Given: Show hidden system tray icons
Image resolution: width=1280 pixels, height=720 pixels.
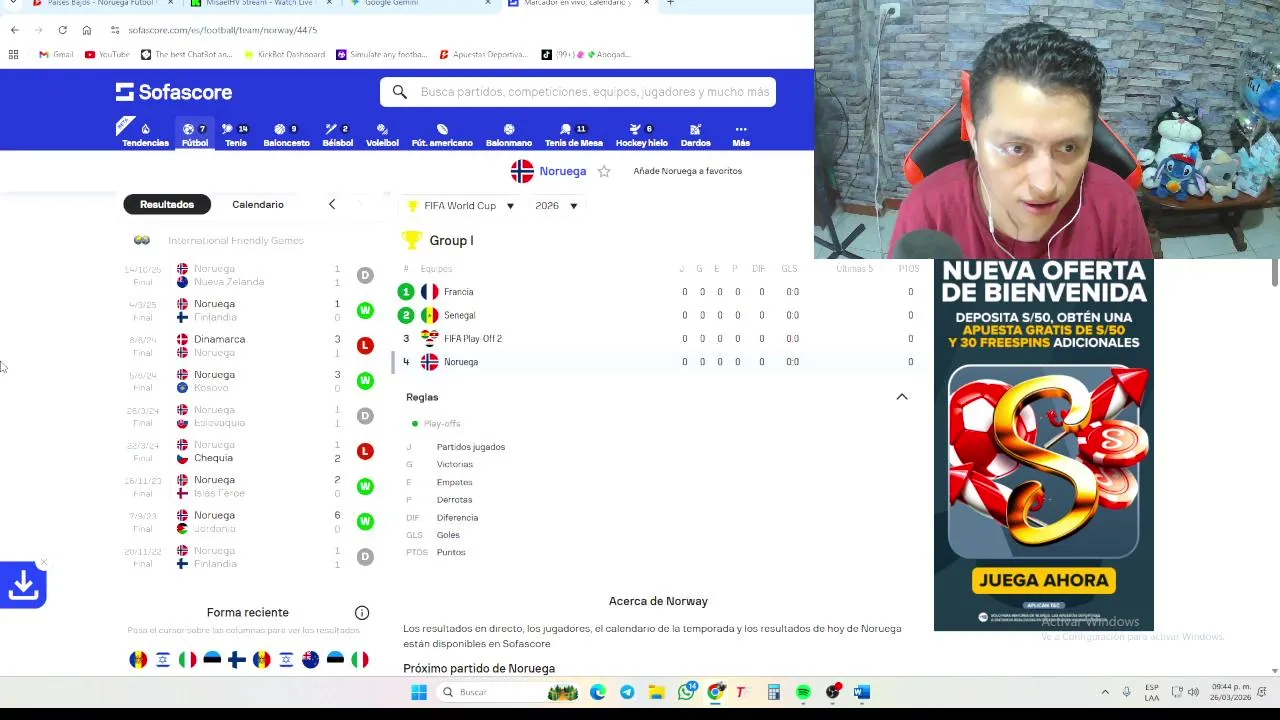Looking at the screenshot, I should click(1105, 692).
